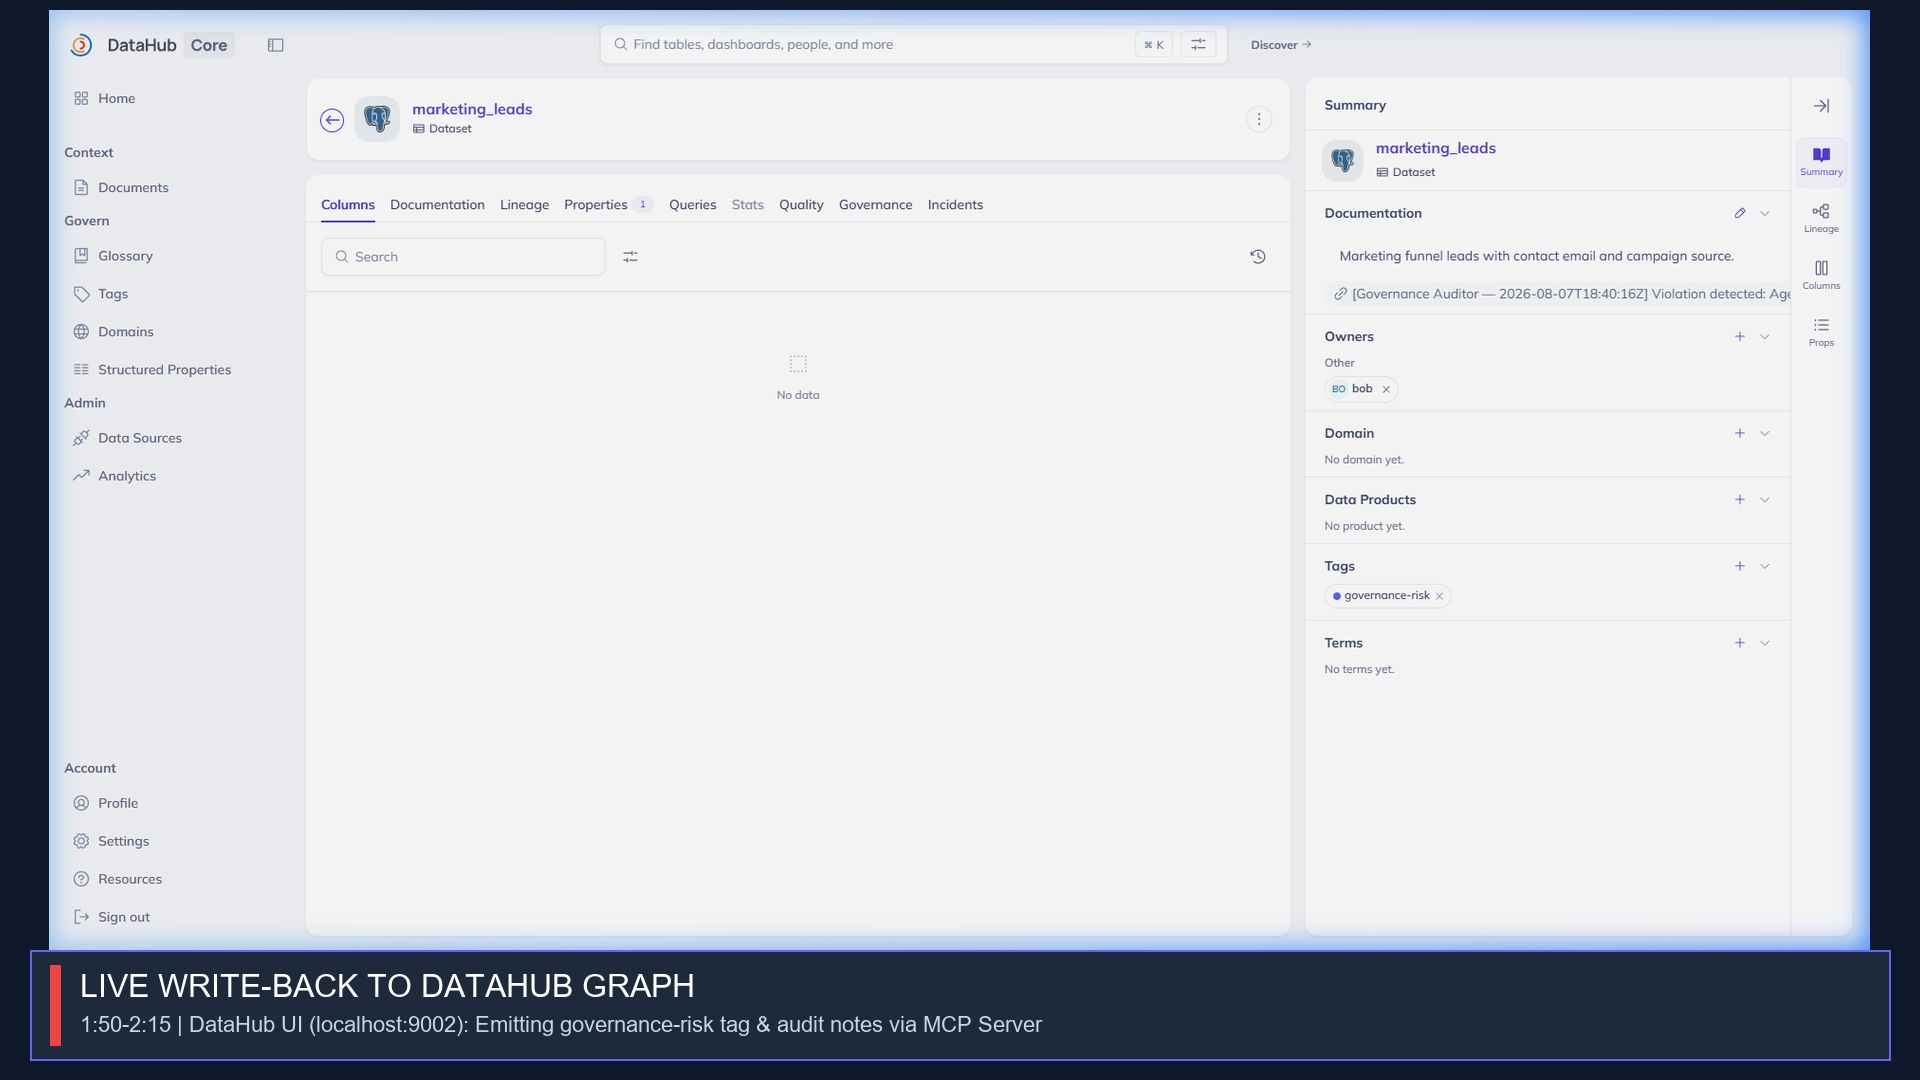This screenshot has width=1920, height=1080.
Task: Open Settings in sidebar
Action: pyautogui.click(x=111, y=841)
